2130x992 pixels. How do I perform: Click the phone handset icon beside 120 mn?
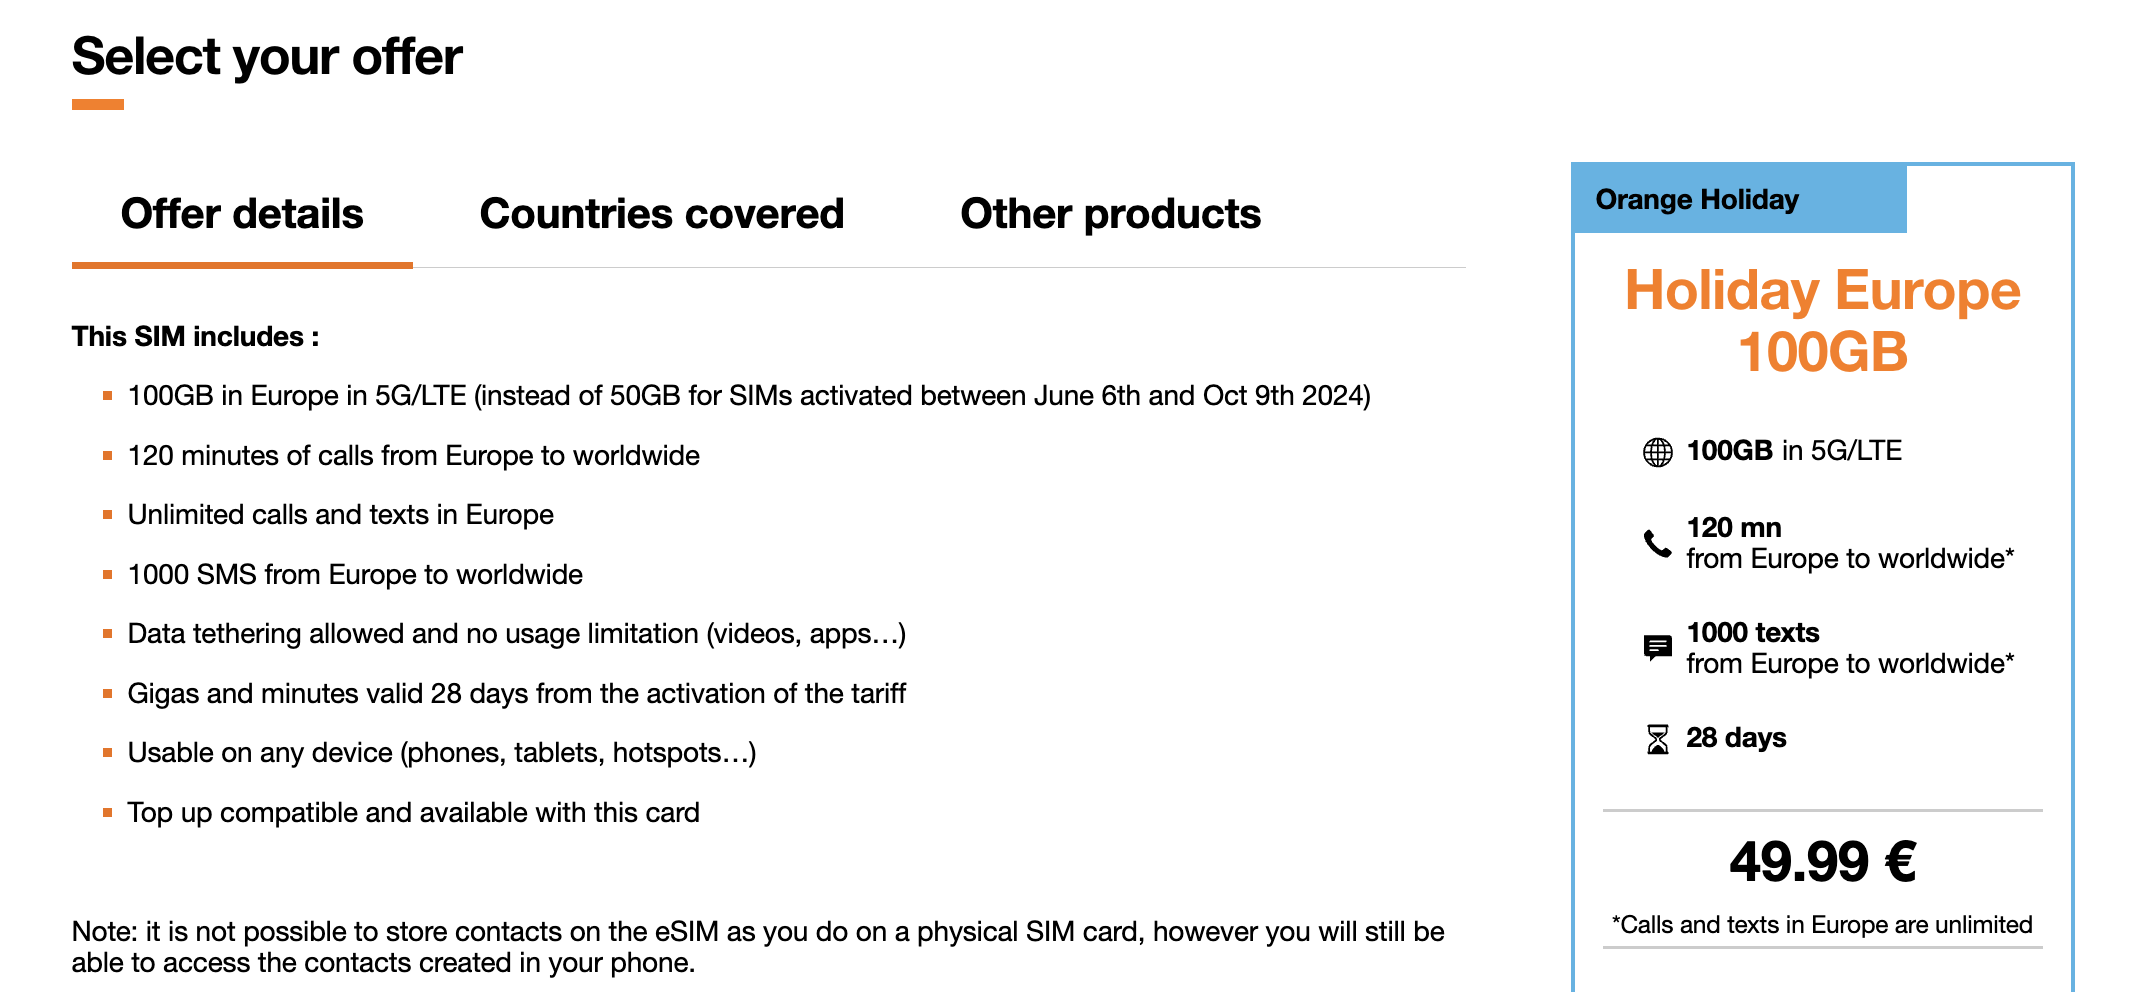tap(1657, 543)
